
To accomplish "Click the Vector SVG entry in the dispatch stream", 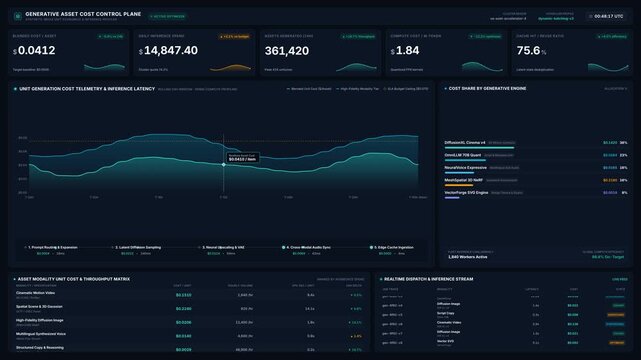I will pyautogui.click(x=445, y=341).
